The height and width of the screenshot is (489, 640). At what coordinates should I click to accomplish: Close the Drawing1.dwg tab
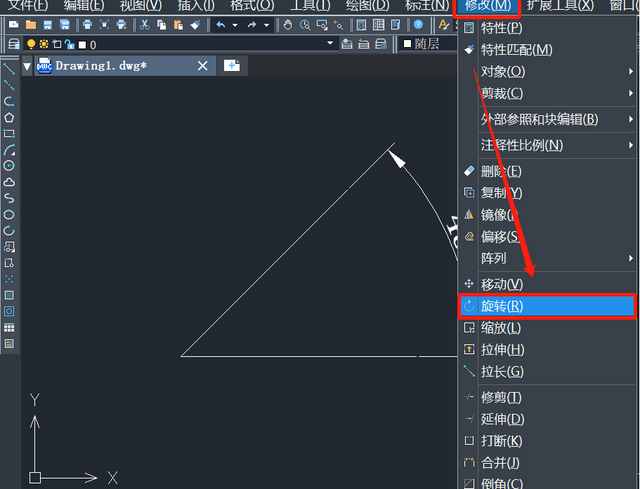tap(202, 66)
